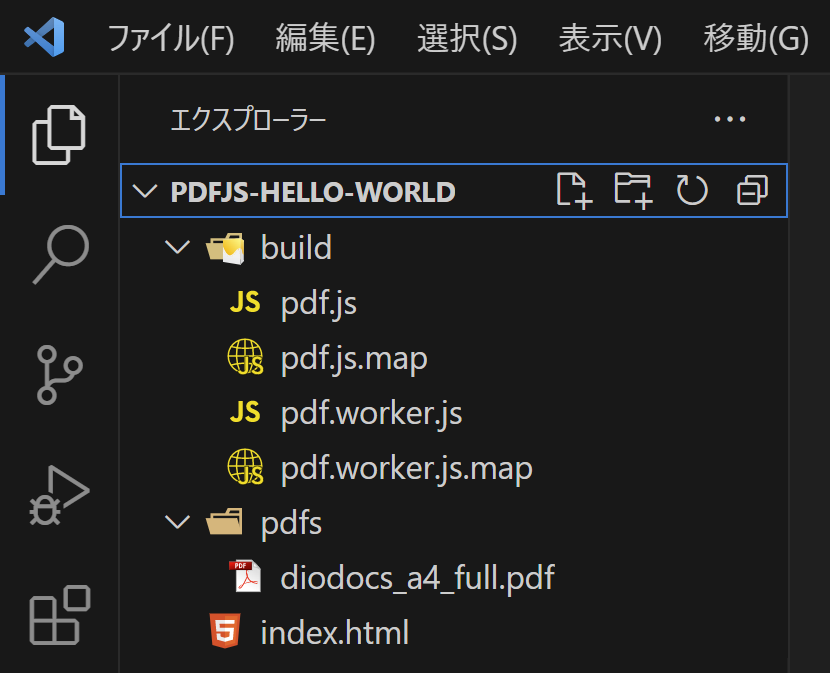Screen dimensions: 830x673
Task: Open the 編集(E) menu
Action: tap(325, 38)
